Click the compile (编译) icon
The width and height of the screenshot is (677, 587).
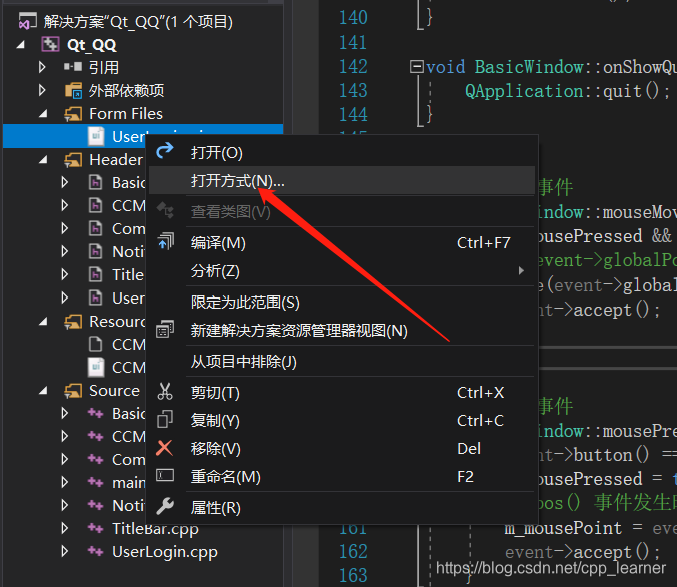(x=165, y=241)
